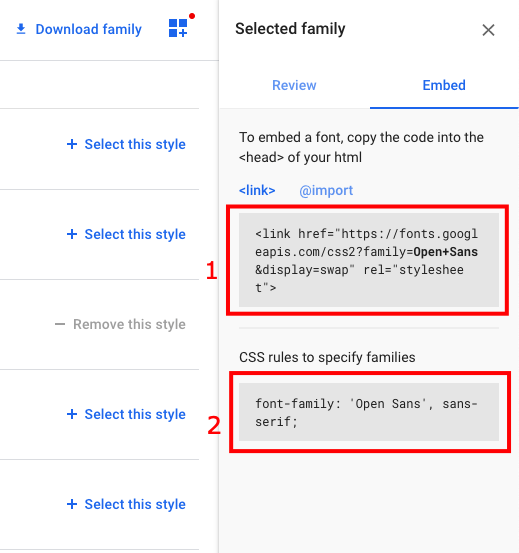Click plus icon of bottommost Select this style
Image resolution: width=519 pixels, height=553 pixels.
tap(72, 504)
